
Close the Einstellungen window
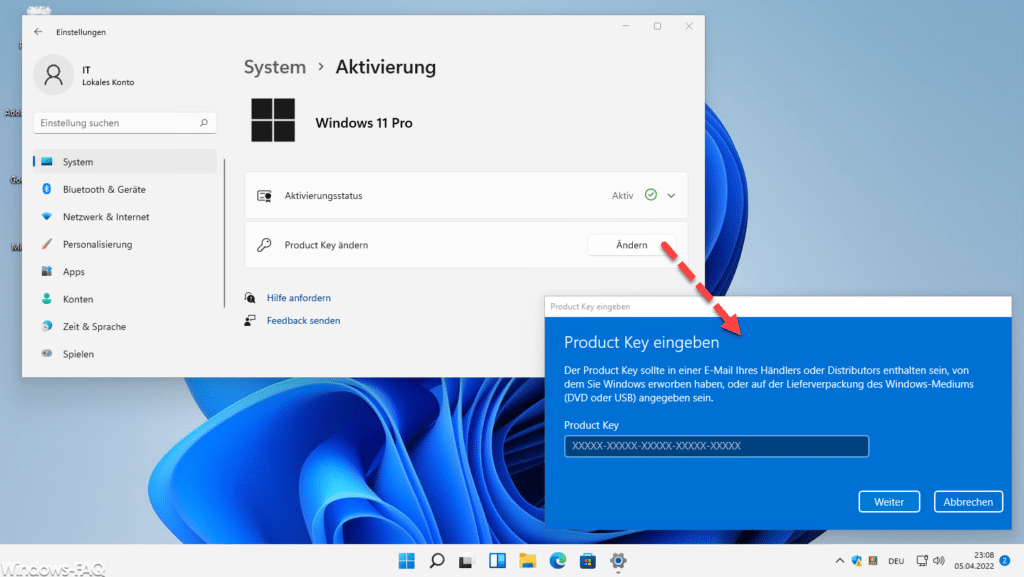pyautogui.click(x=688, y=26)
